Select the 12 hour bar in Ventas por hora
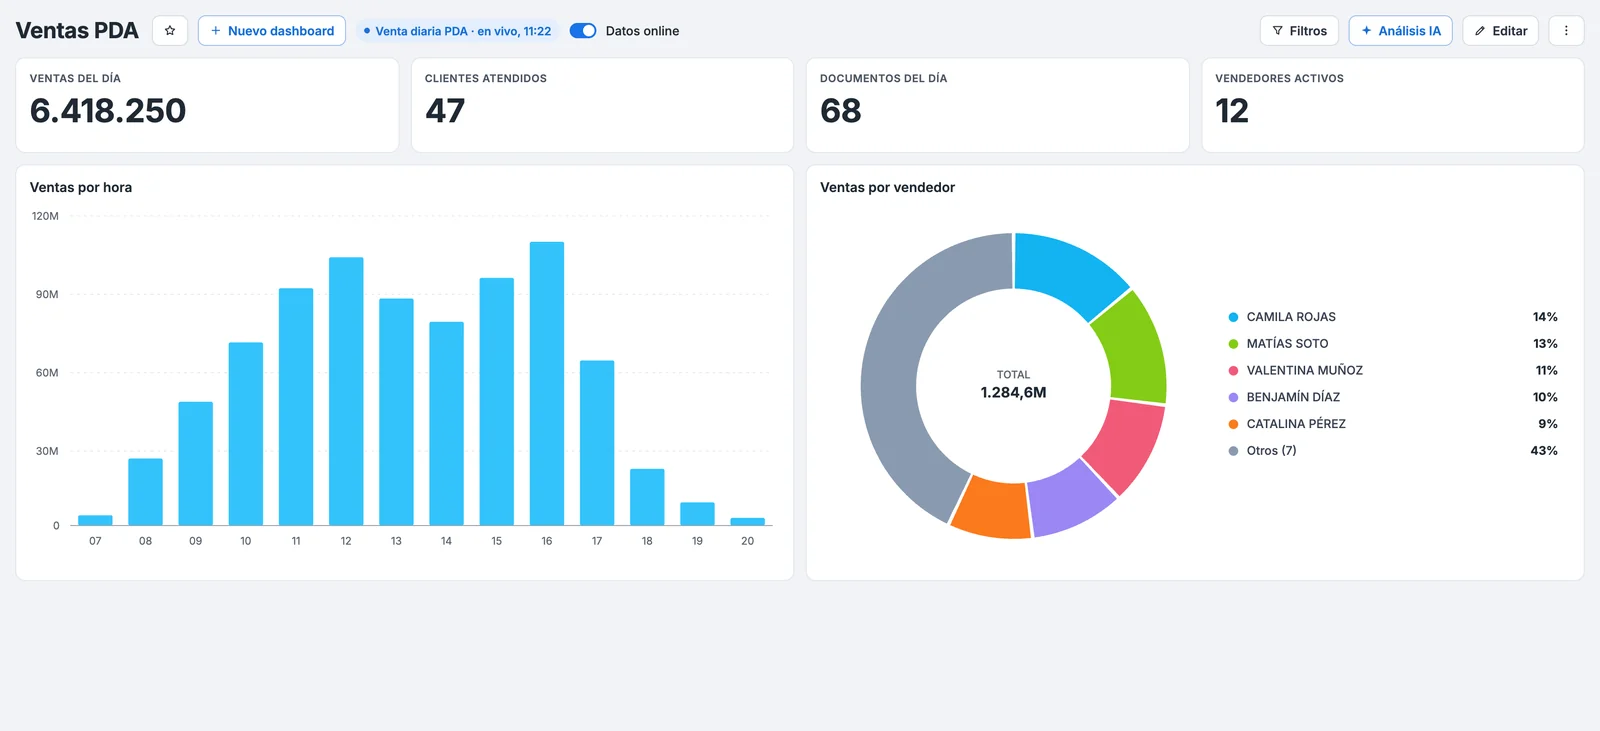Image resolution: width=1600 pixels, height=731 pixels. 346,391
